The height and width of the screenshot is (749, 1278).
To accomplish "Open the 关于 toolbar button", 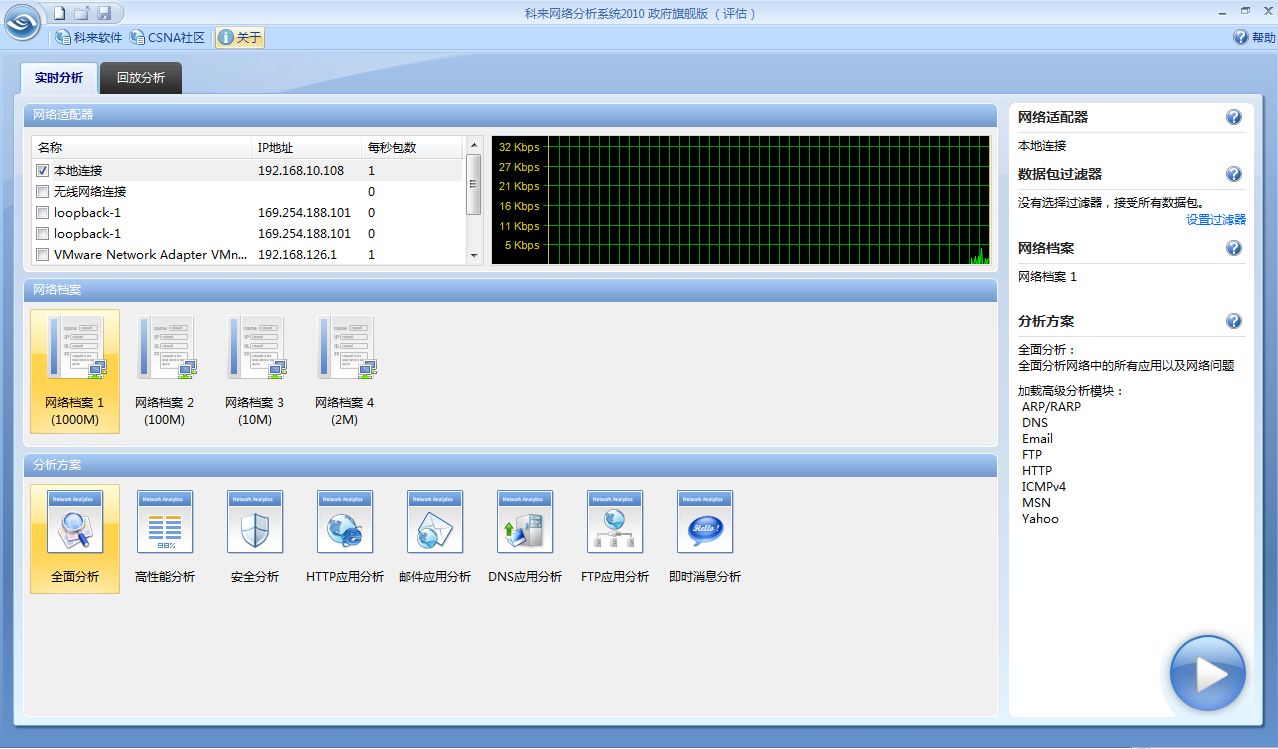I will (240, 38).
